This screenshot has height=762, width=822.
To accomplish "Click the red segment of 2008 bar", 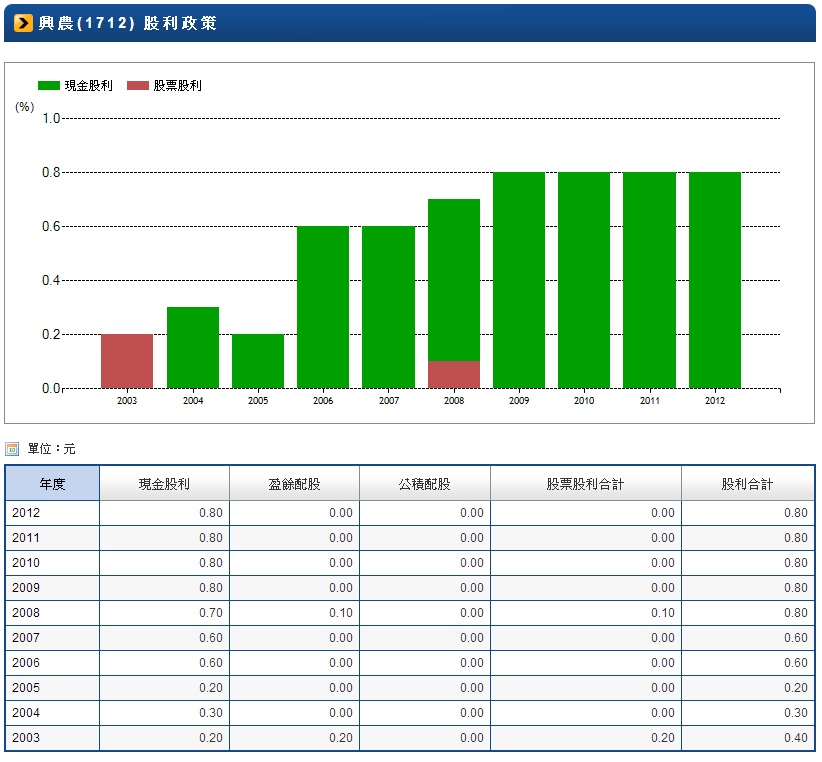I will (x=454, y=375).
